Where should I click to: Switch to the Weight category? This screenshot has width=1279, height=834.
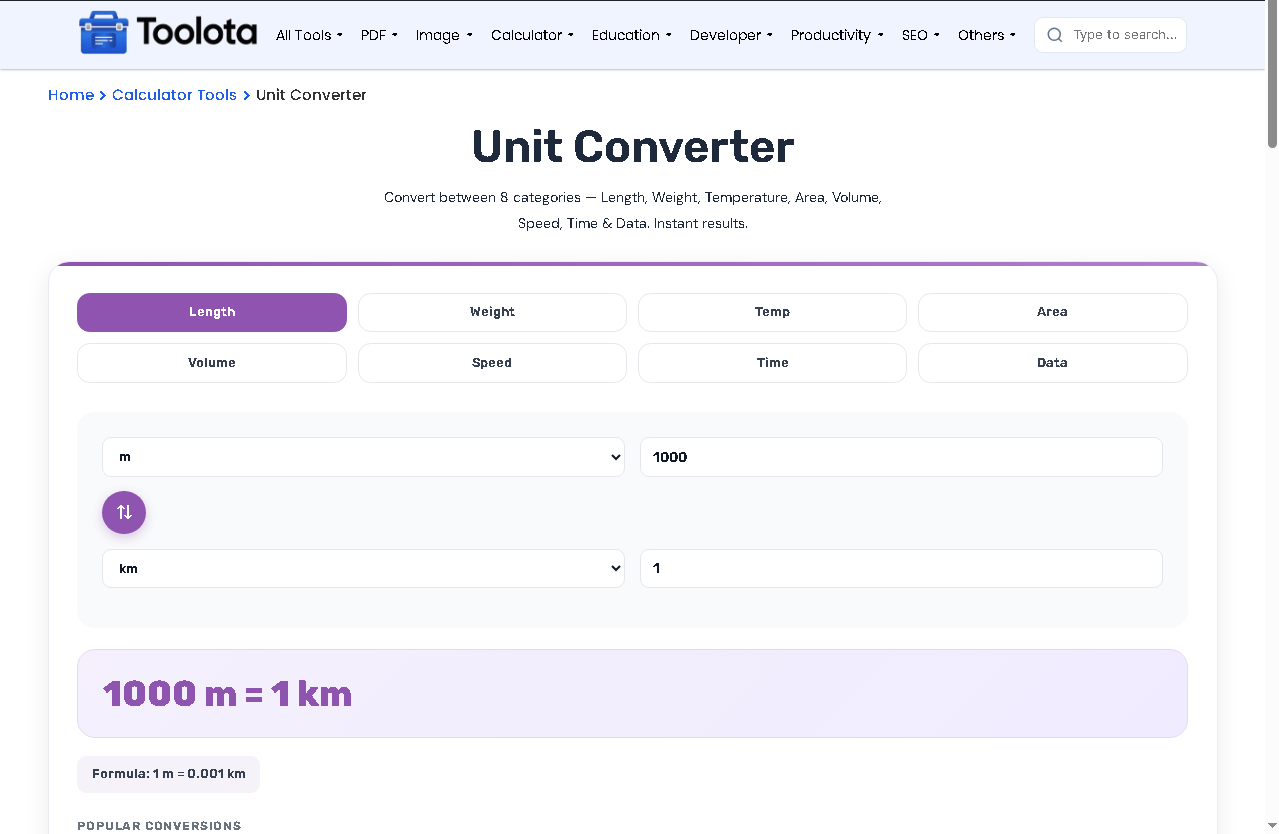click(492, 312)
